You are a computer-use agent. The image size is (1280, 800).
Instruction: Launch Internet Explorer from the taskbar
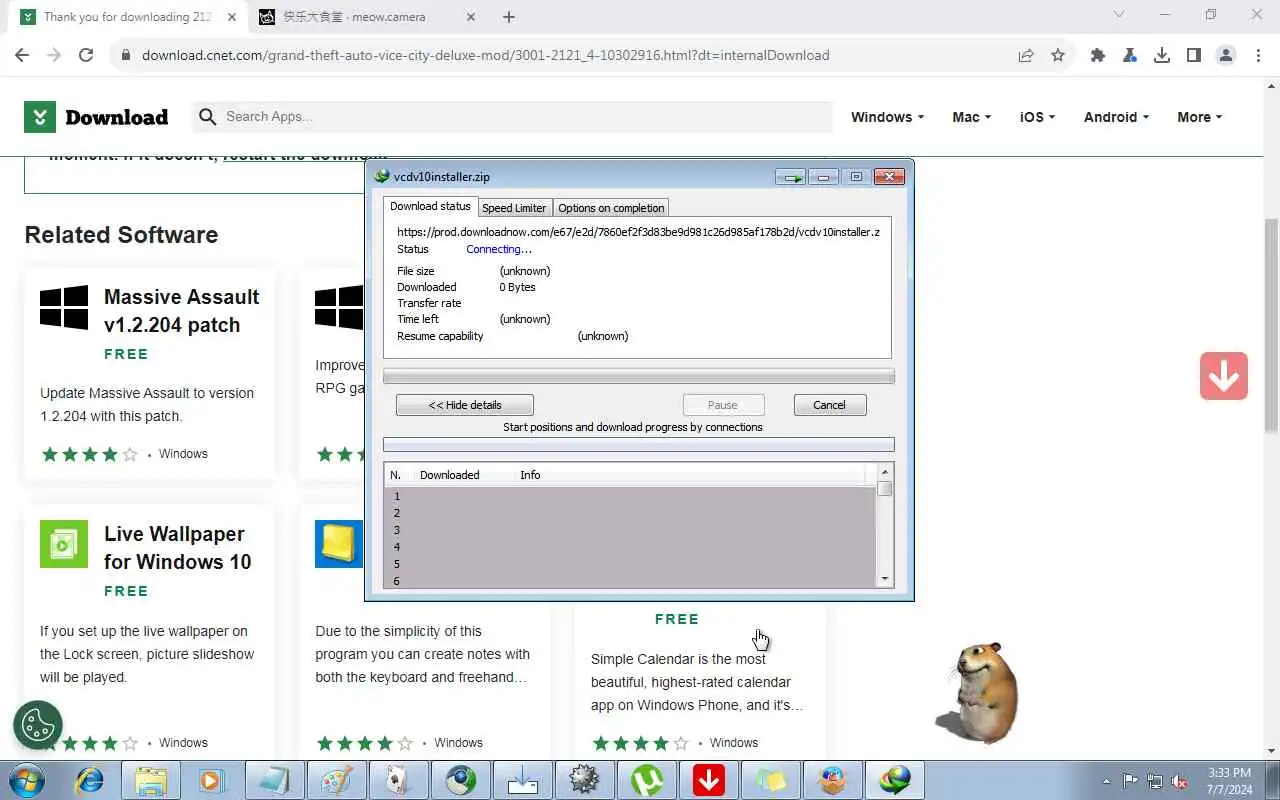point(90,780)
